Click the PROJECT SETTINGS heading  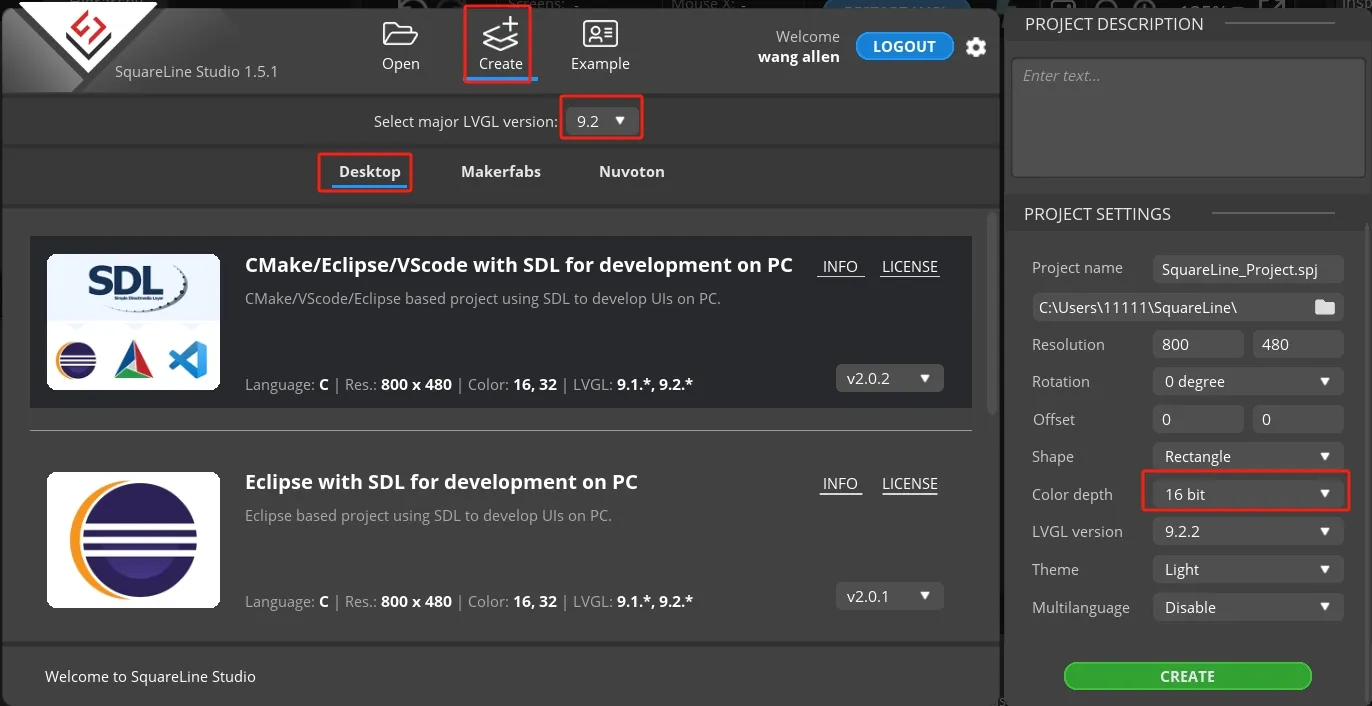pos(1097,214)
